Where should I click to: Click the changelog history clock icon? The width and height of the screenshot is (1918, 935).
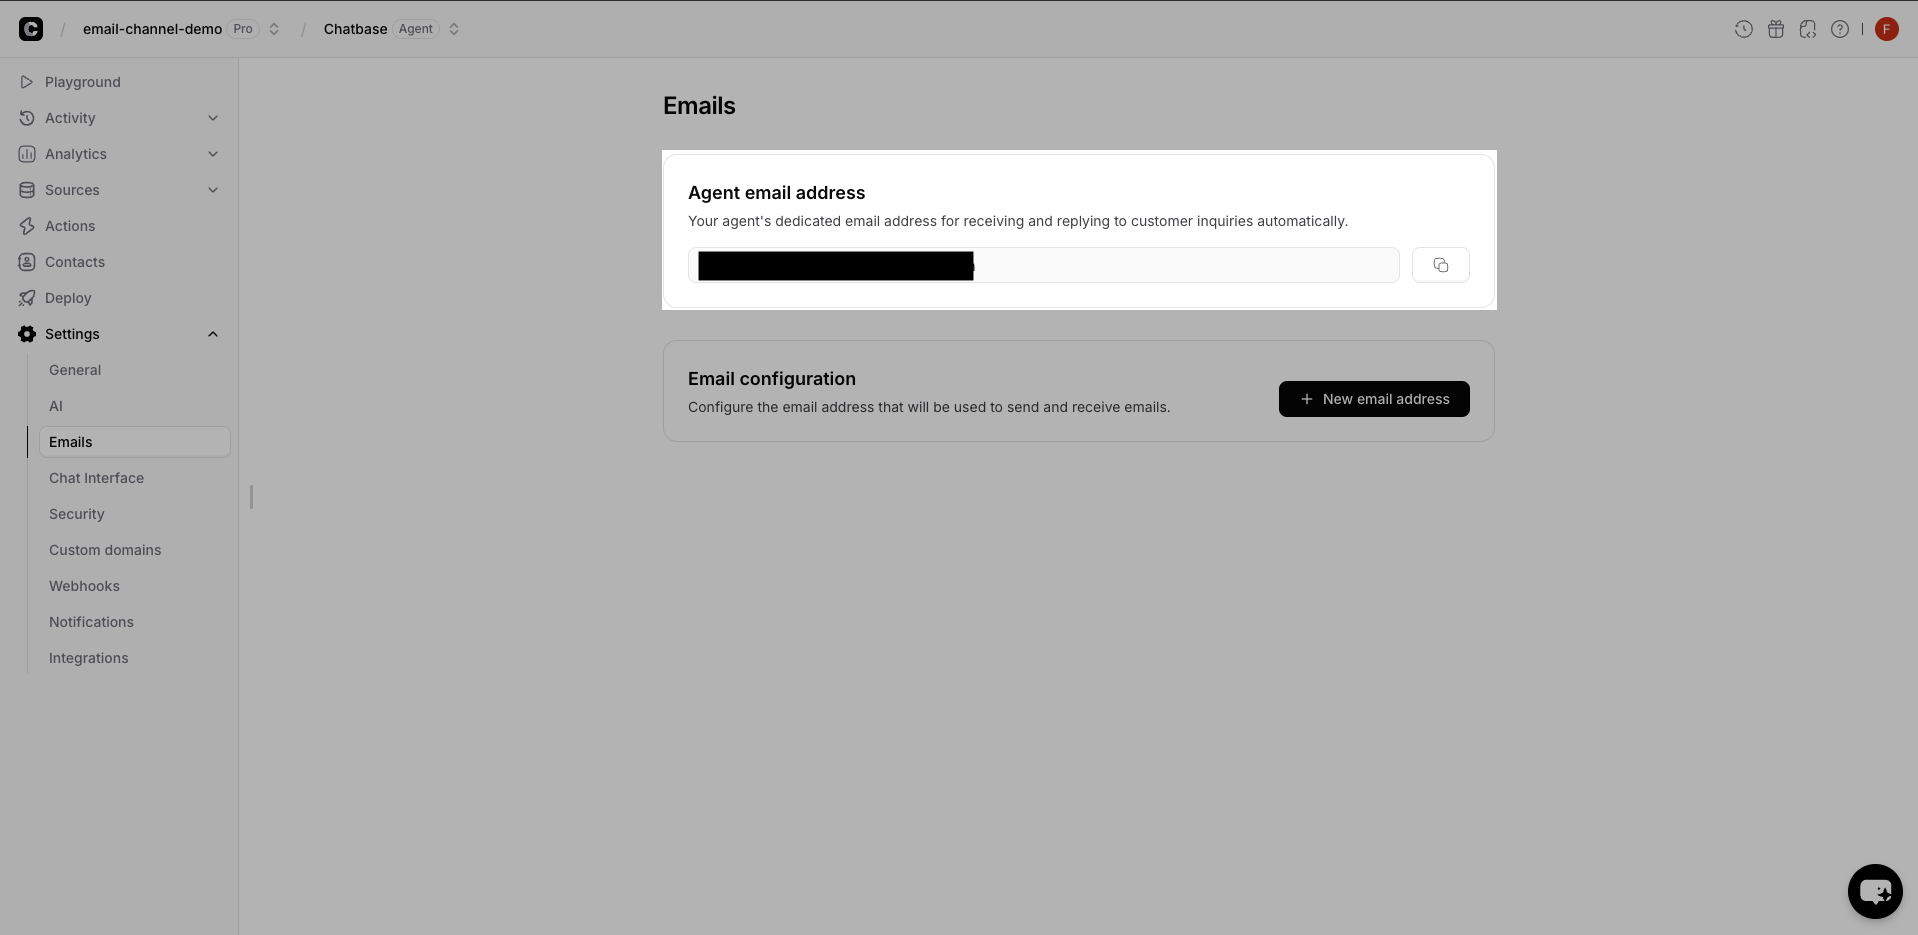click(x=1743, y=29)
